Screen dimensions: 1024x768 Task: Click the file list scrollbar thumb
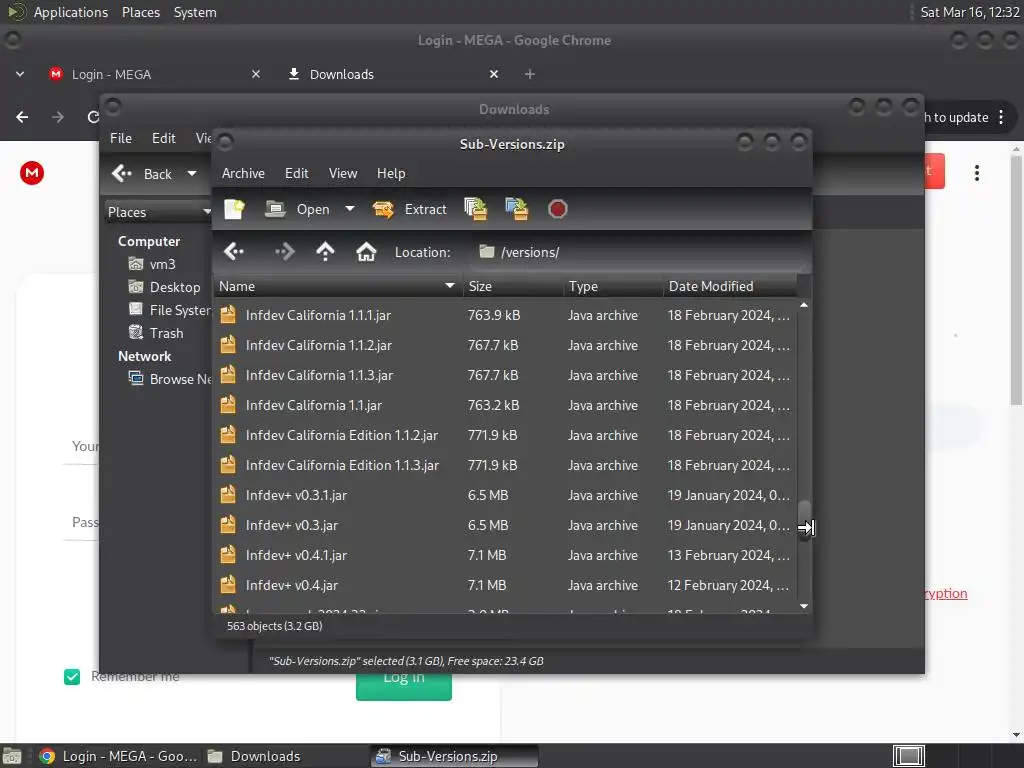pyautogui.click(x=805, y=520)
